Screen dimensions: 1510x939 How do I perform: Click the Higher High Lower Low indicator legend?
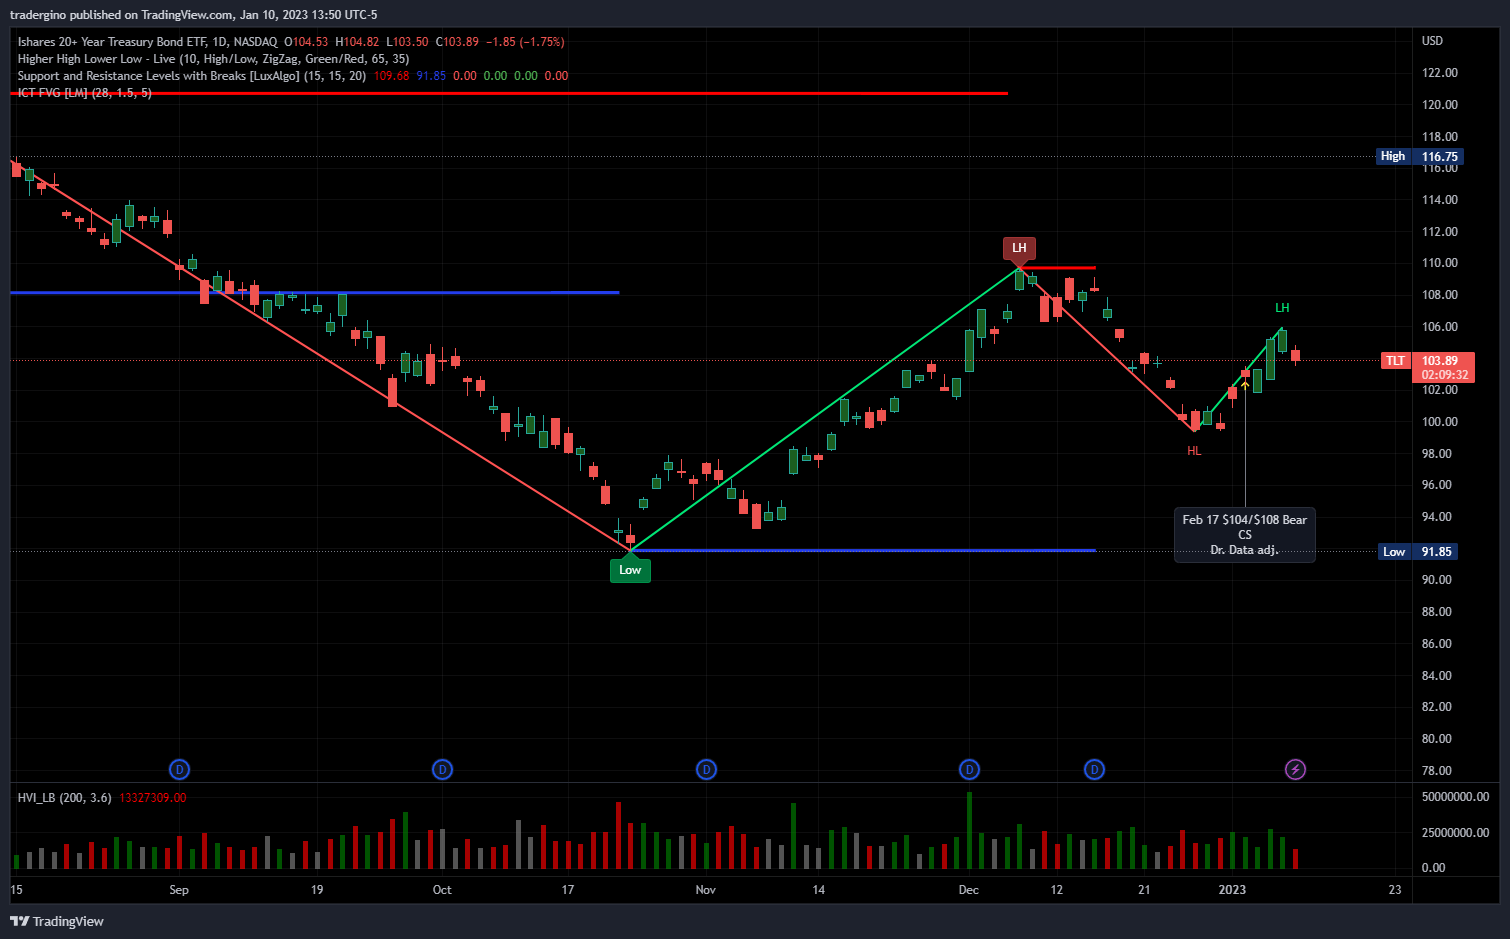point(213,59)
